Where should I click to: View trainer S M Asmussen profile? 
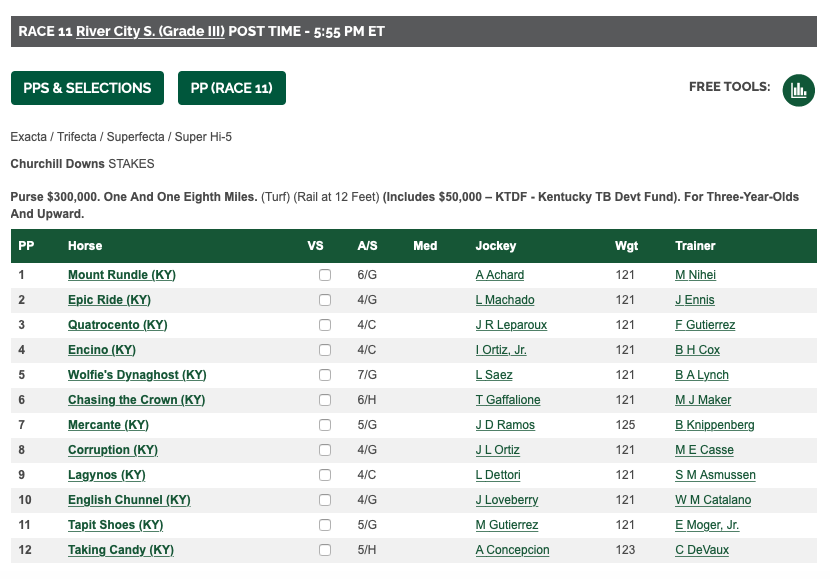[x=715, y=475]
